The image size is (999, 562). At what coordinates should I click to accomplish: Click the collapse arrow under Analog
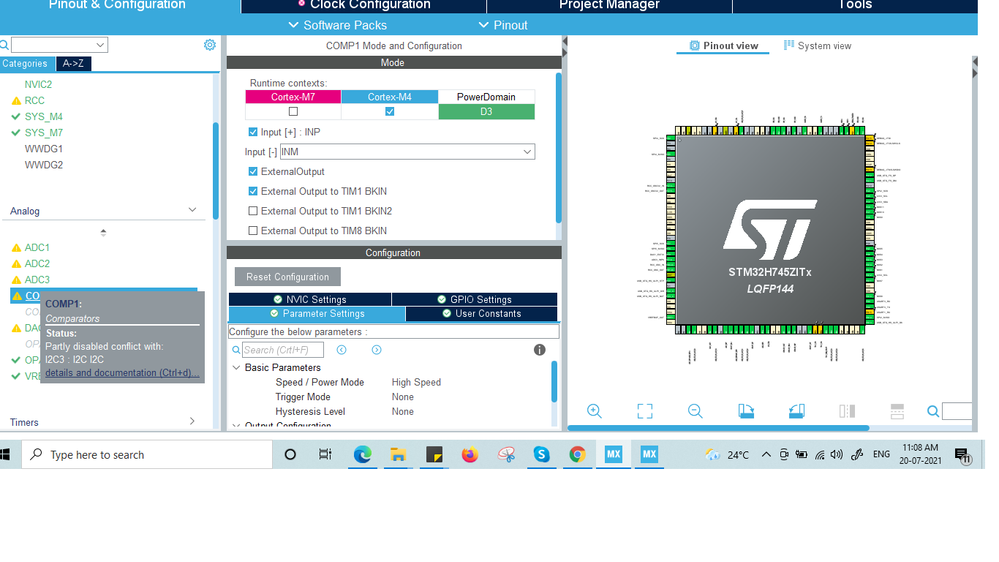coord(103,233)
